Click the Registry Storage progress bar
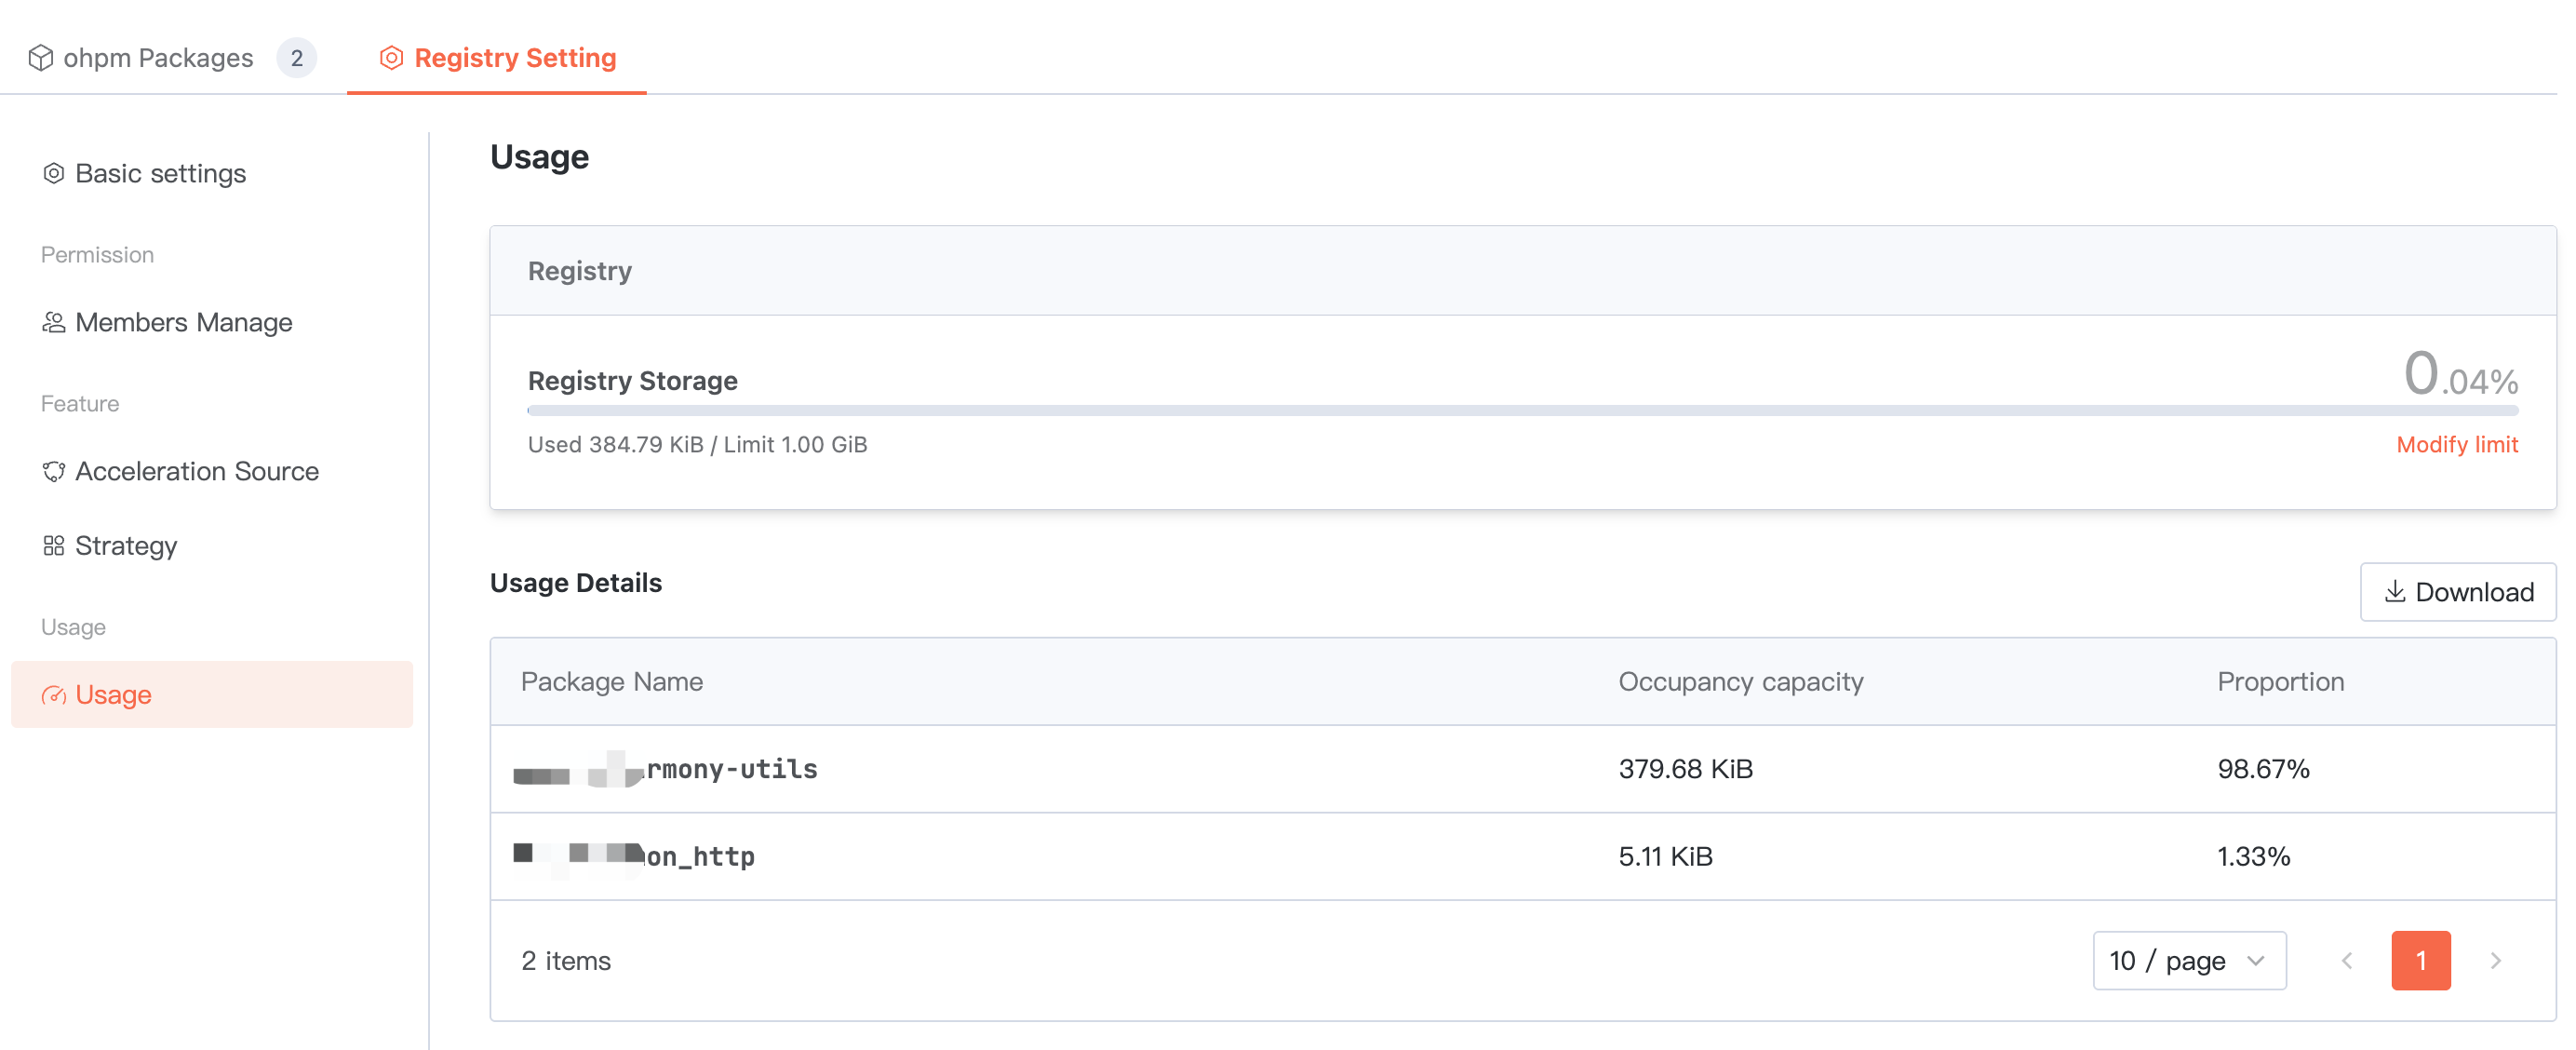 1522,411
